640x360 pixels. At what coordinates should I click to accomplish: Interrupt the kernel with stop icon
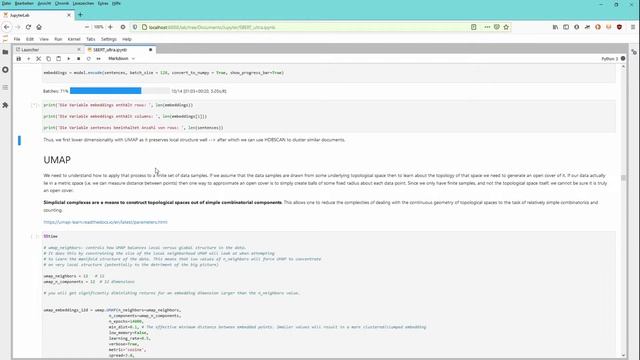point(78,59)
